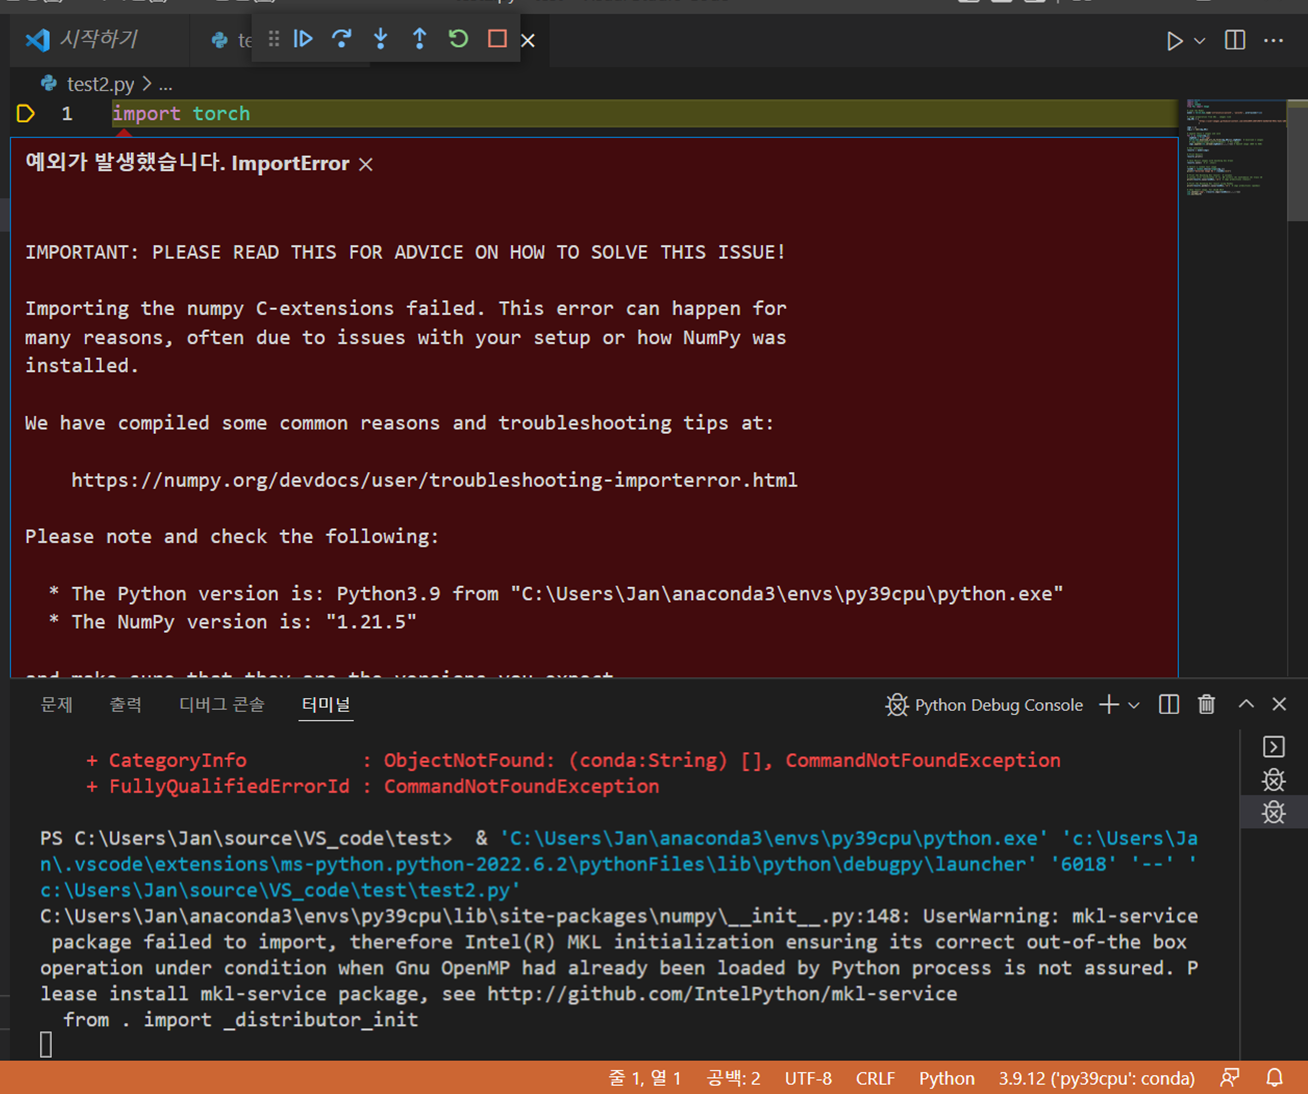This screenshot has width=1308, height=1094.
Task: Click the terminal cursor input area
Action: tap(46, 1045)
